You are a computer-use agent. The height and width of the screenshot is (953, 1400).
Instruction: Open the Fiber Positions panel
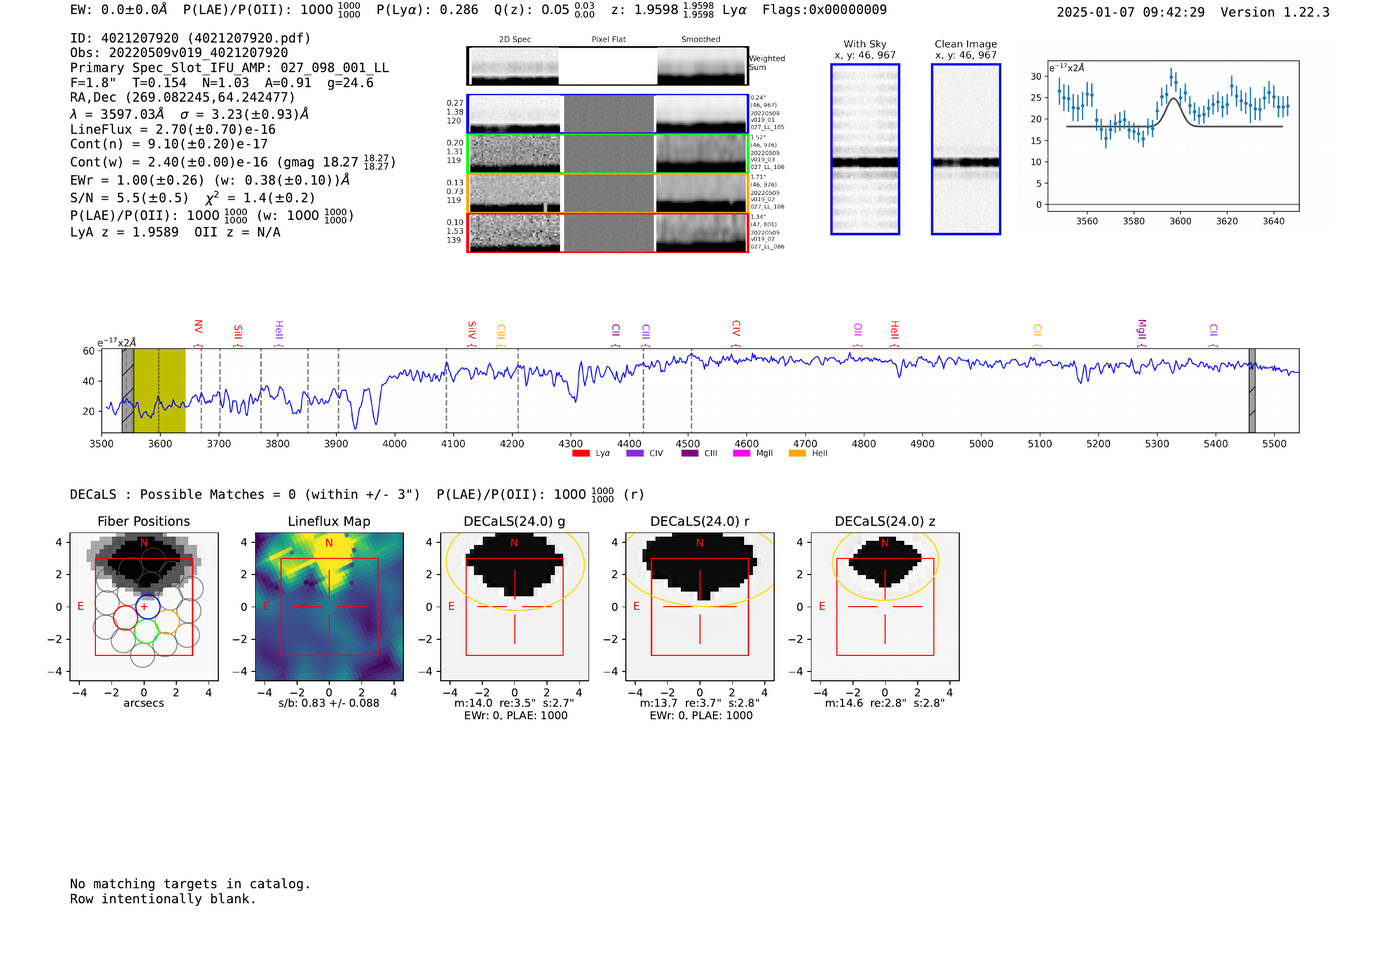coord(144,606)
